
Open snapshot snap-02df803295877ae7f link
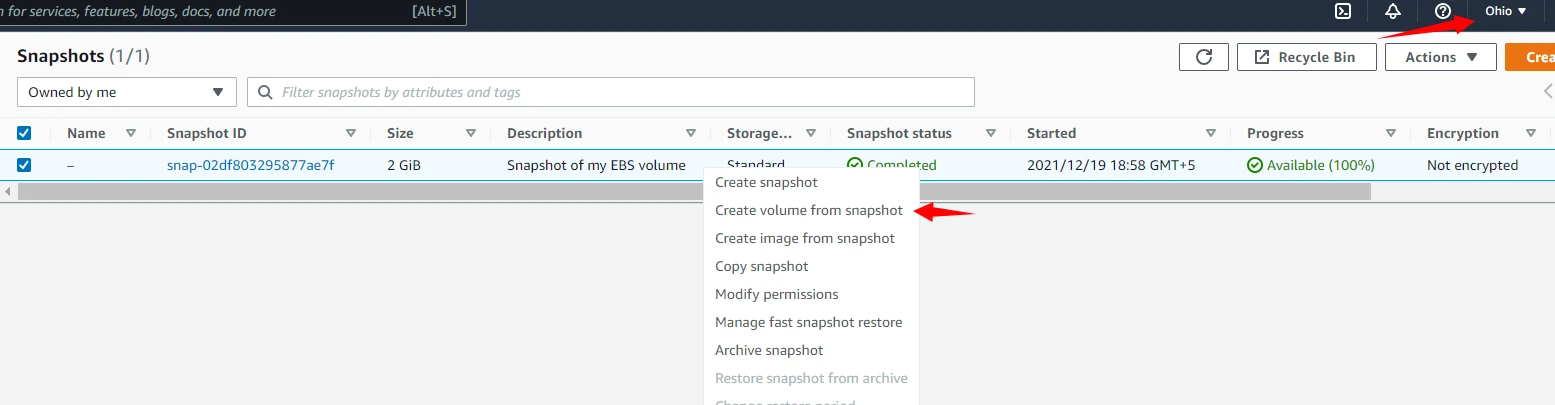click(250, 165)
